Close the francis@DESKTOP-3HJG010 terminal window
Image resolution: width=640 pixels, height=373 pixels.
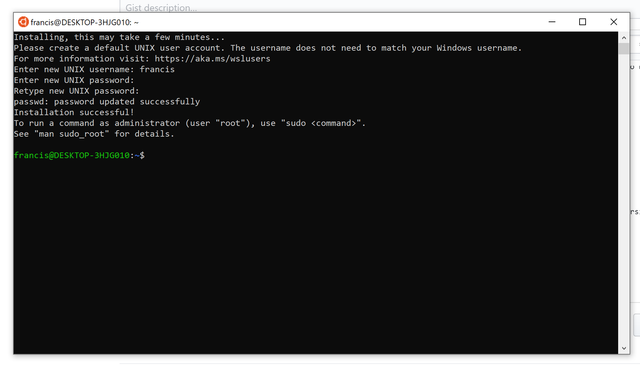[613, 22]
